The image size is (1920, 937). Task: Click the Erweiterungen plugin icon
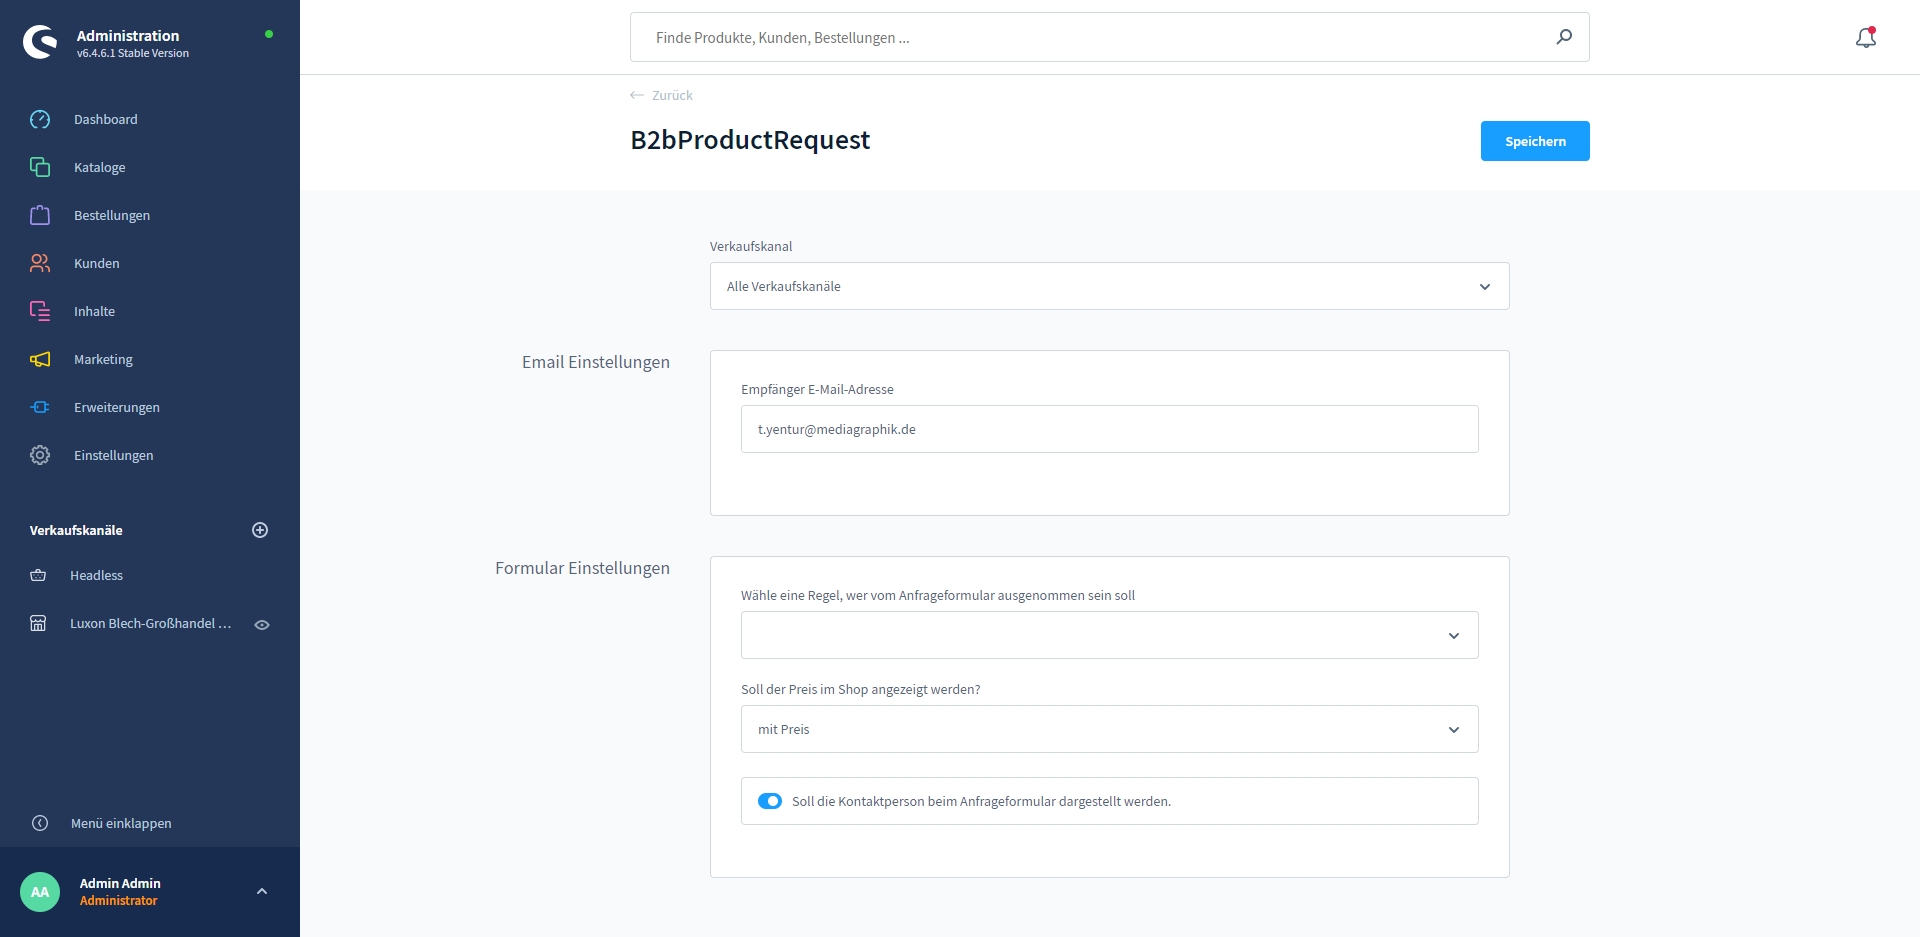[40, 408]
